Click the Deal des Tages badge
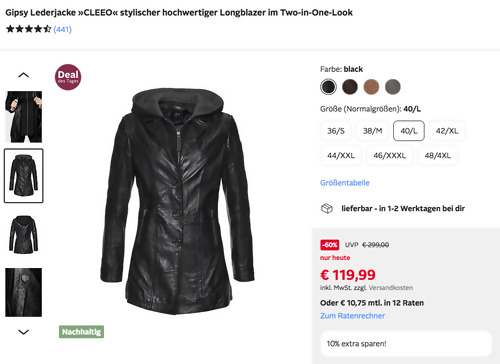This screenshot has width=500, height=364. click(x=68, y=77)
